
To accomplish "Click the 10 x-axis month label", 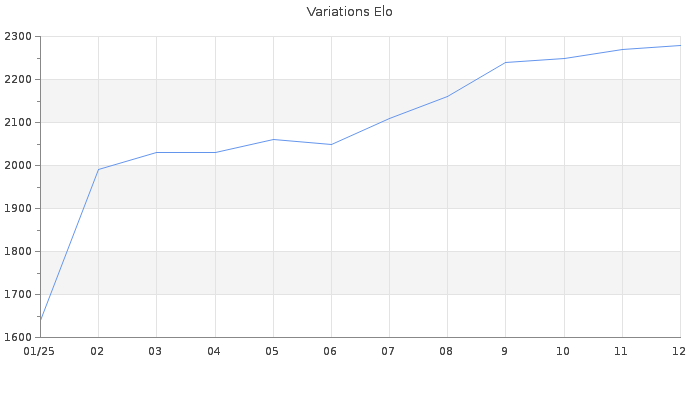I will point(563,351).
